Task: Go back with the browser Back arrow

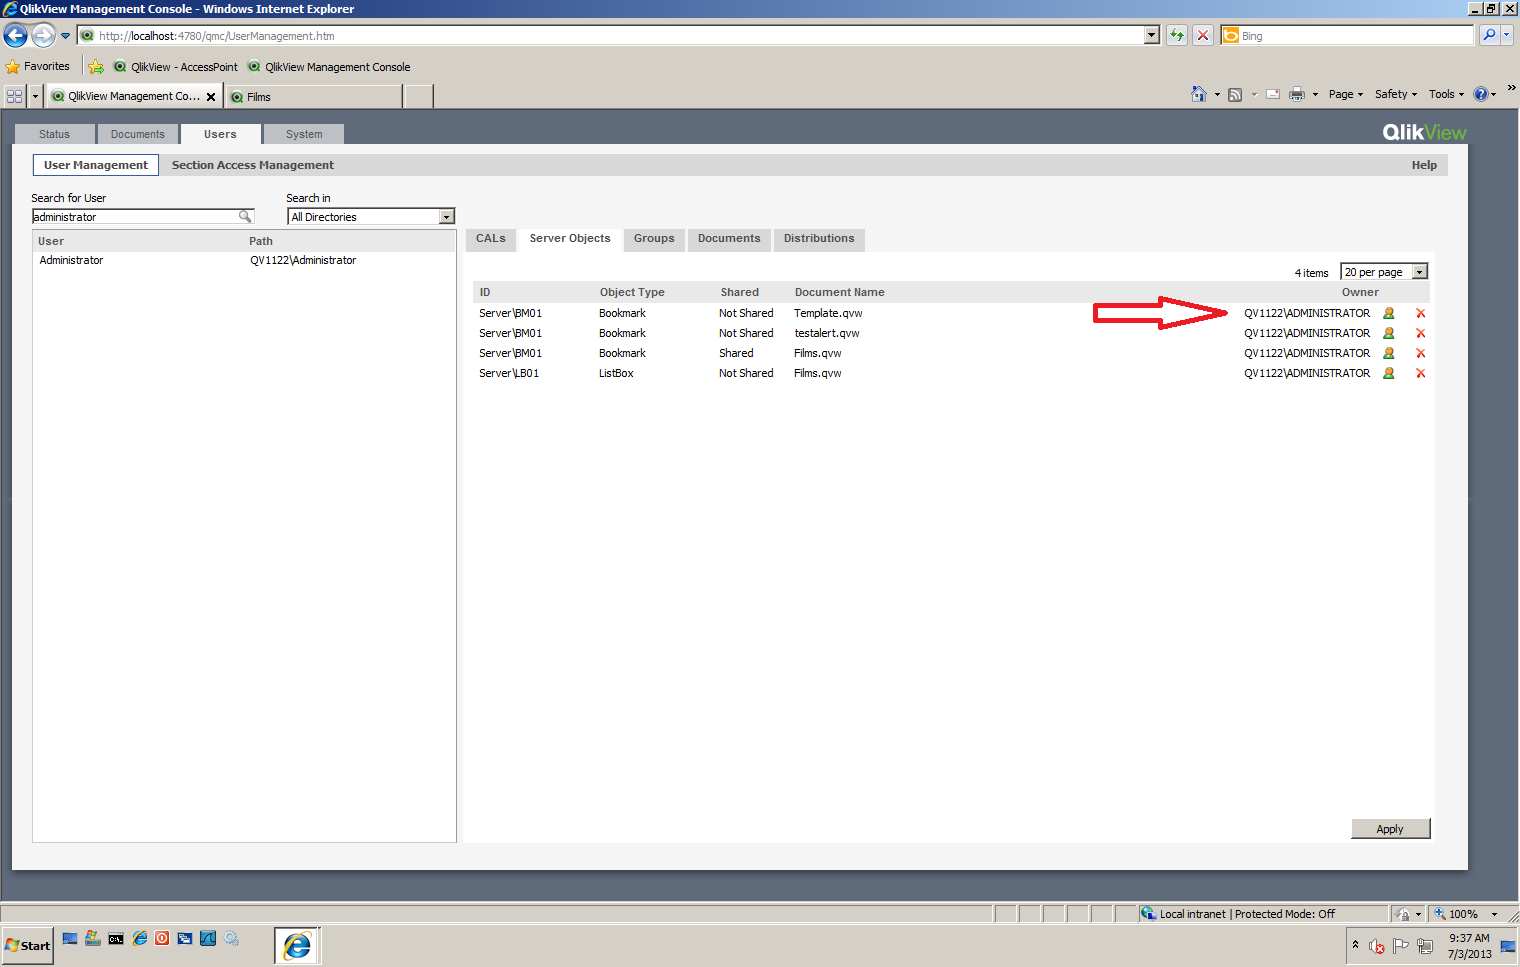Action: click(15, 35)
